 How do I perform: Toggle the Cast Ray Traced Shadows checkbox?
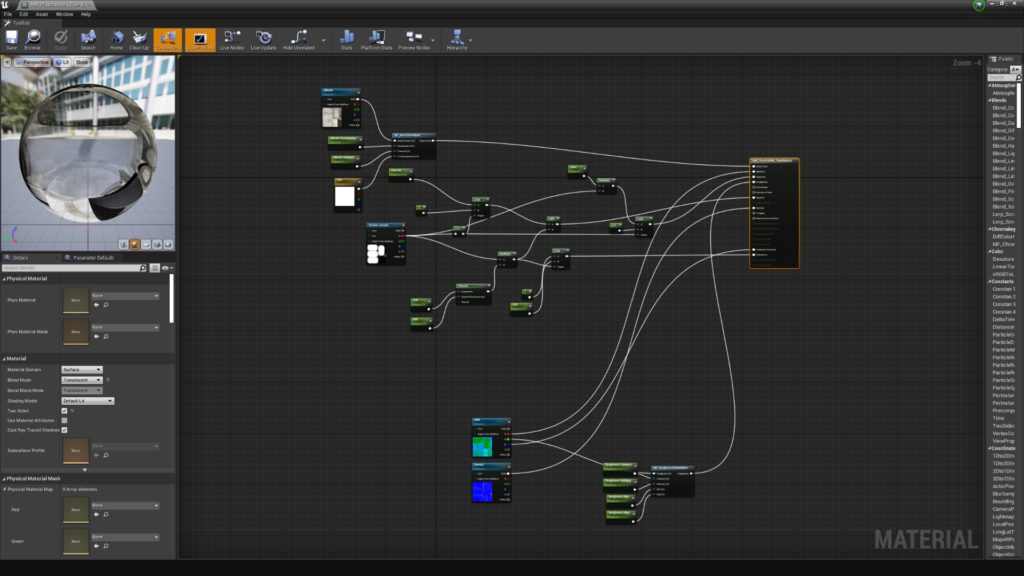click(64, 430)
